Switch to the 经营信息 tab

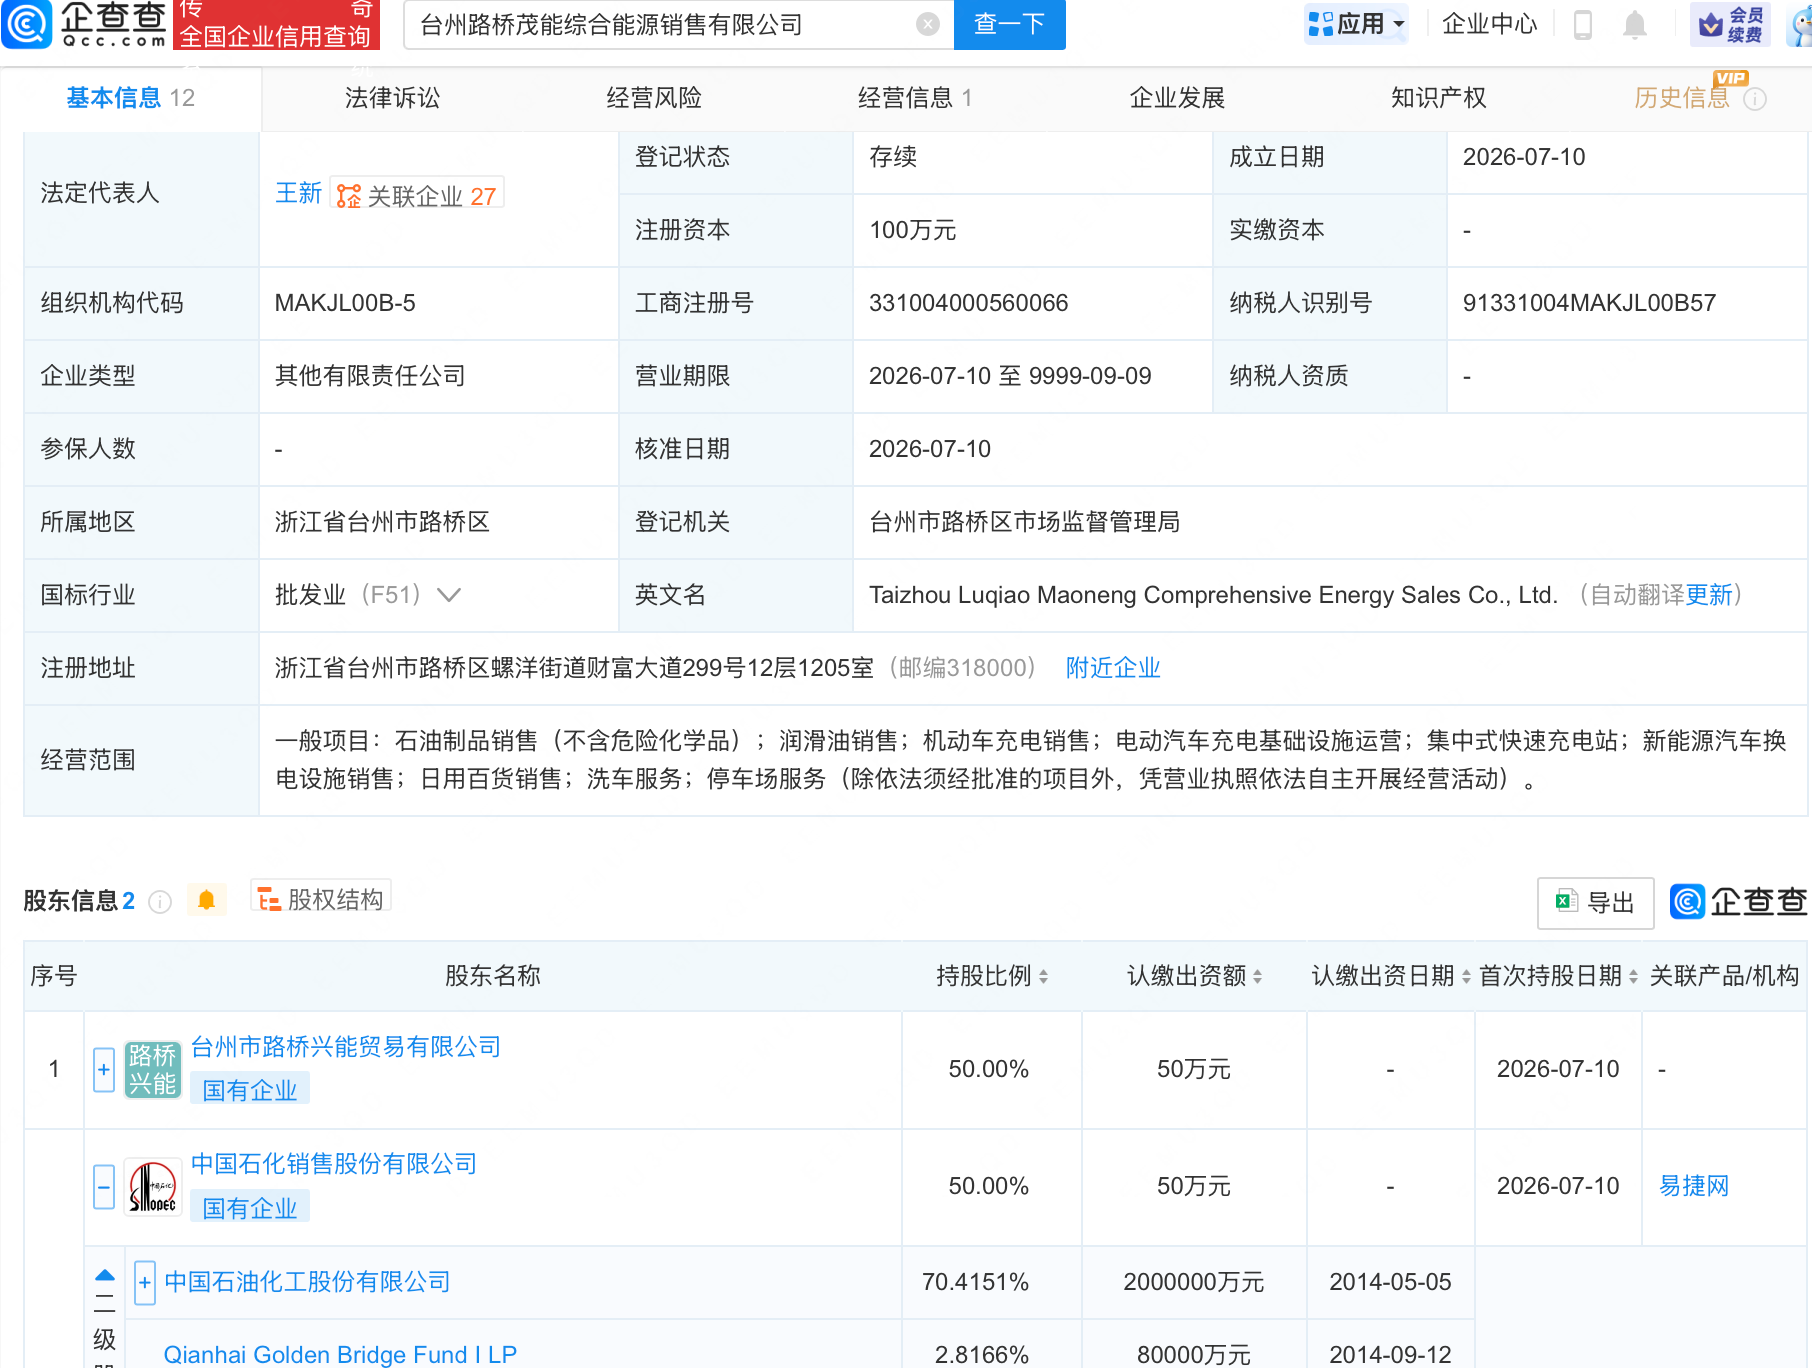click(x=915, y=98)
